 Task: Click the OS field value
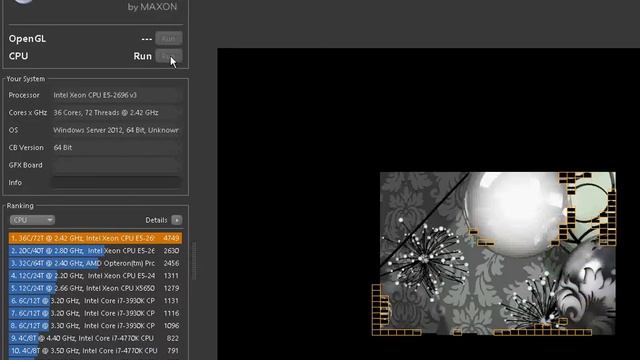(x=116, y=130)
